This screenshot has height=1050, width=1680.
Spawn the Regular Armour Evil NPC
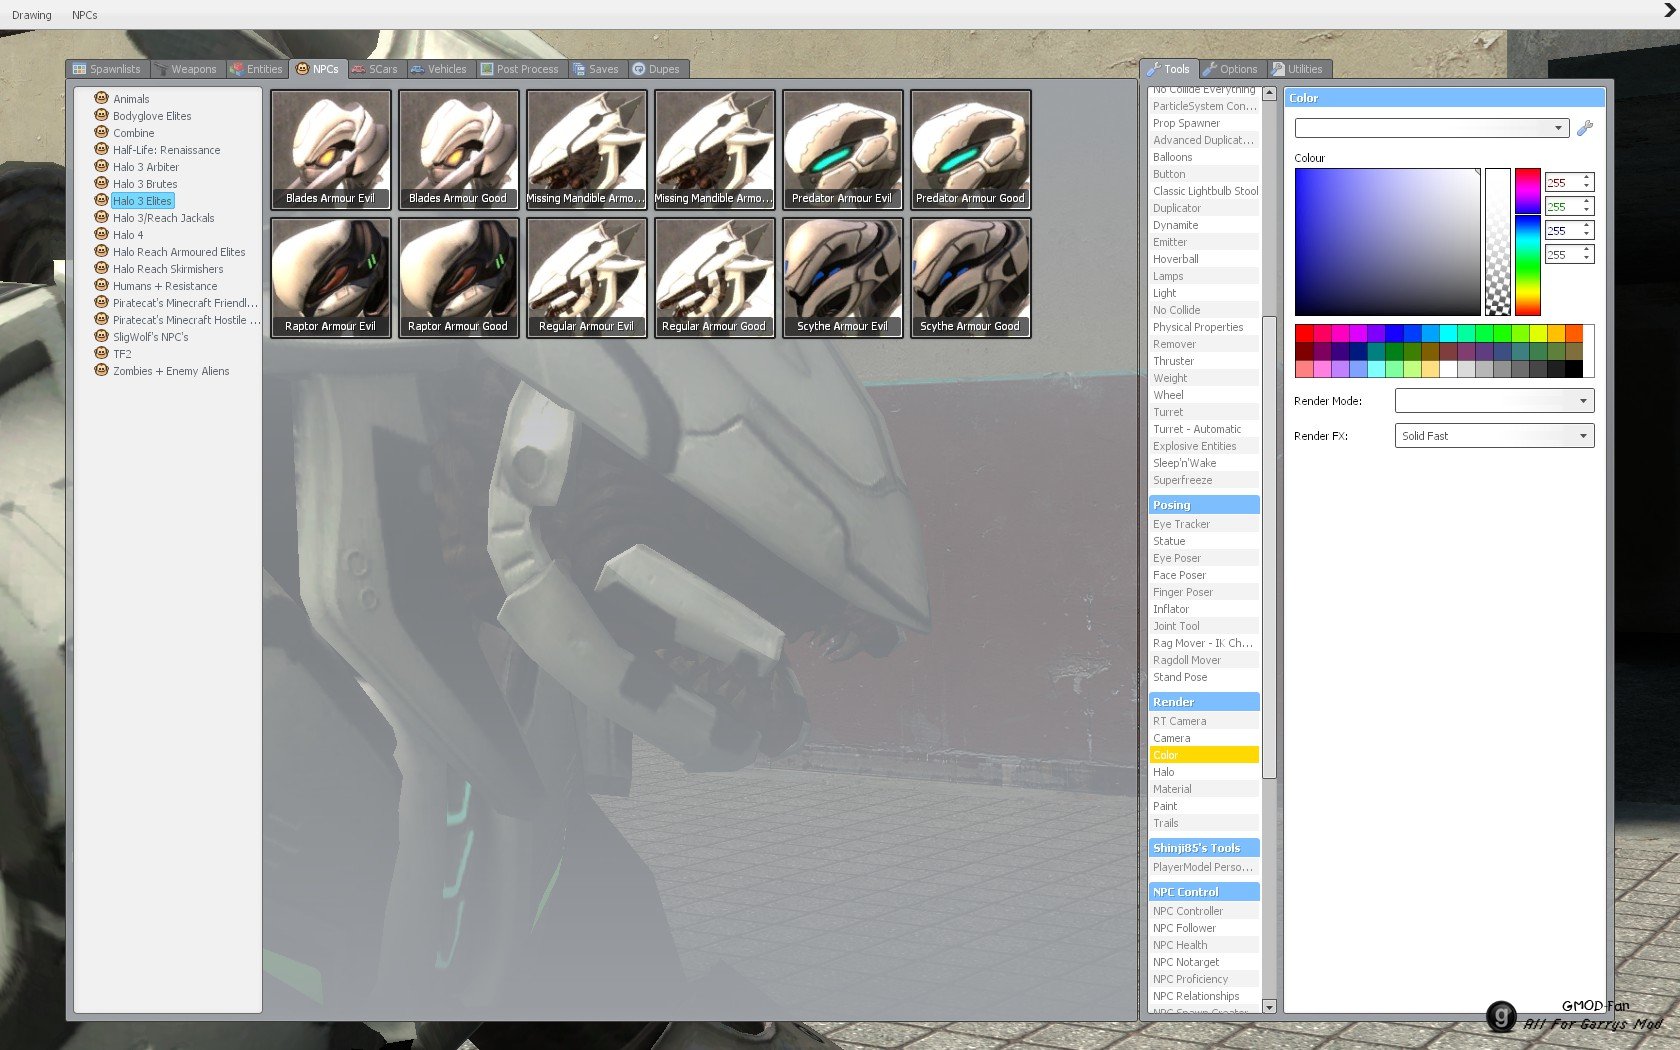point(586,277)
